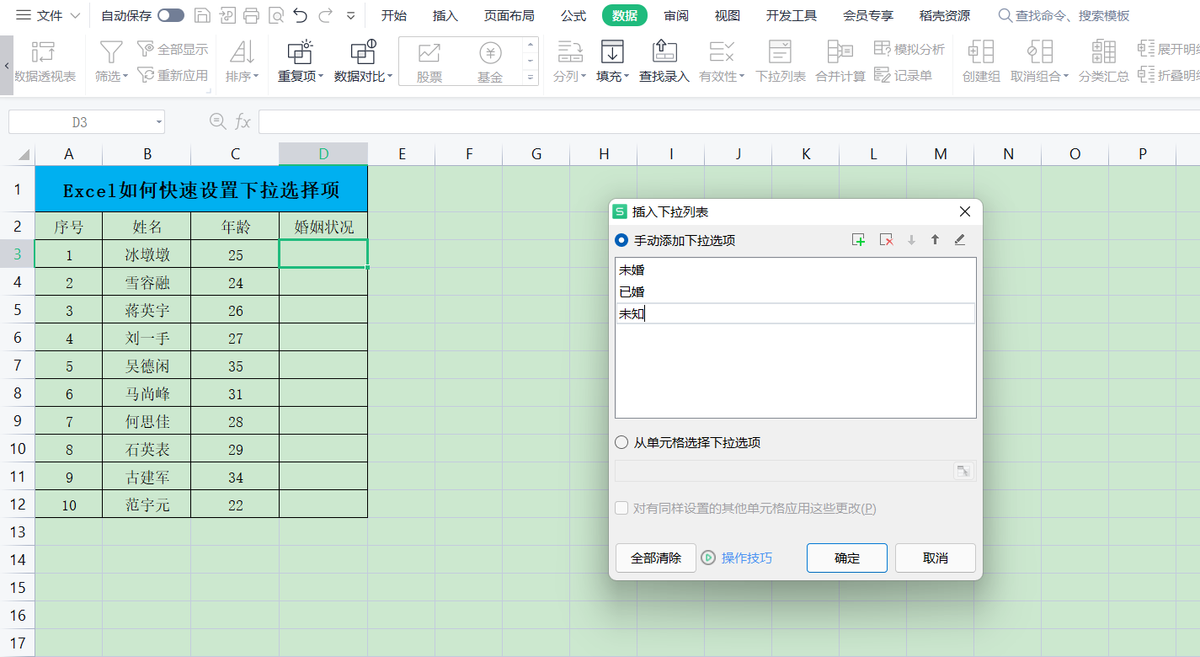Open the 开发工具 tab
Screen dimensions: 1200x657
click(x=791, y=16)
